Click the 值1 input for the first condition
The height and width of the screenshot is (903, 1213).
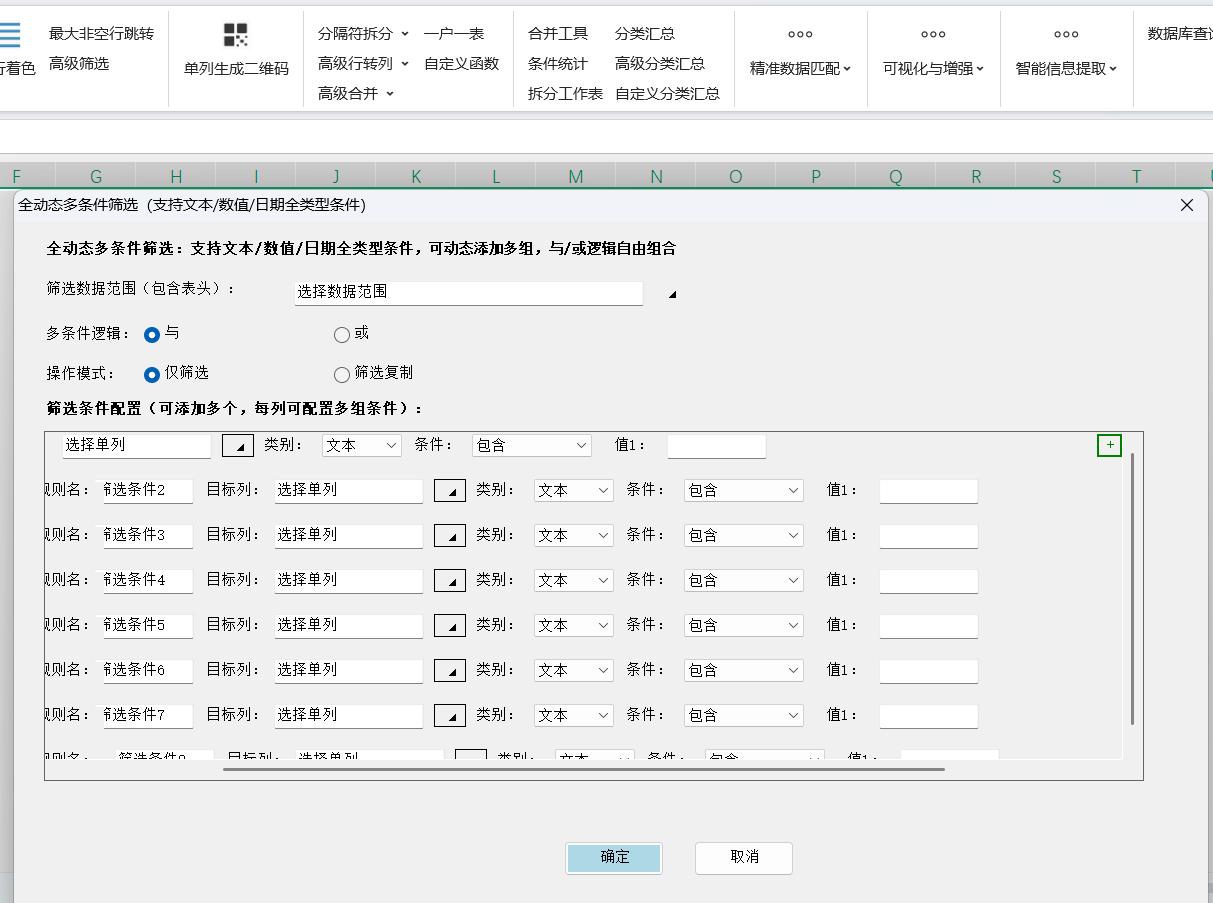pos(716,446)
